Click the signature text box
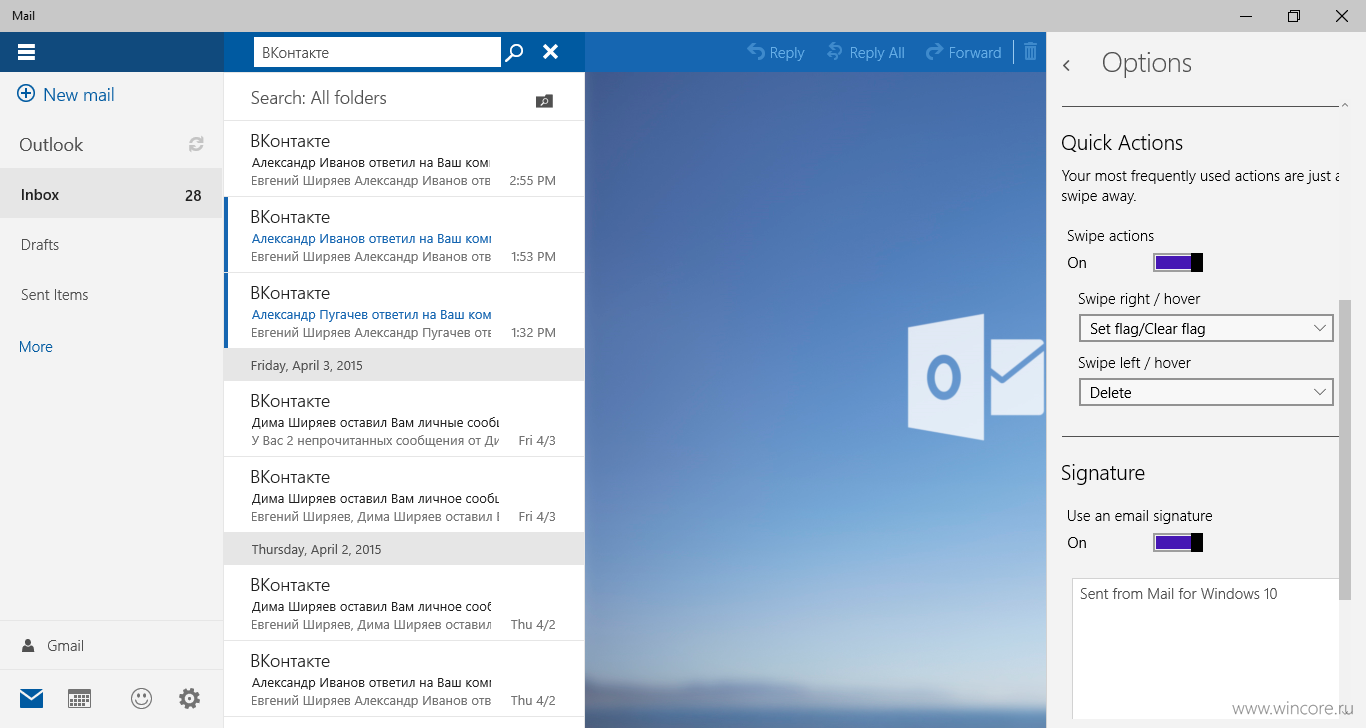1366x728 pixels. (1205, 648)
